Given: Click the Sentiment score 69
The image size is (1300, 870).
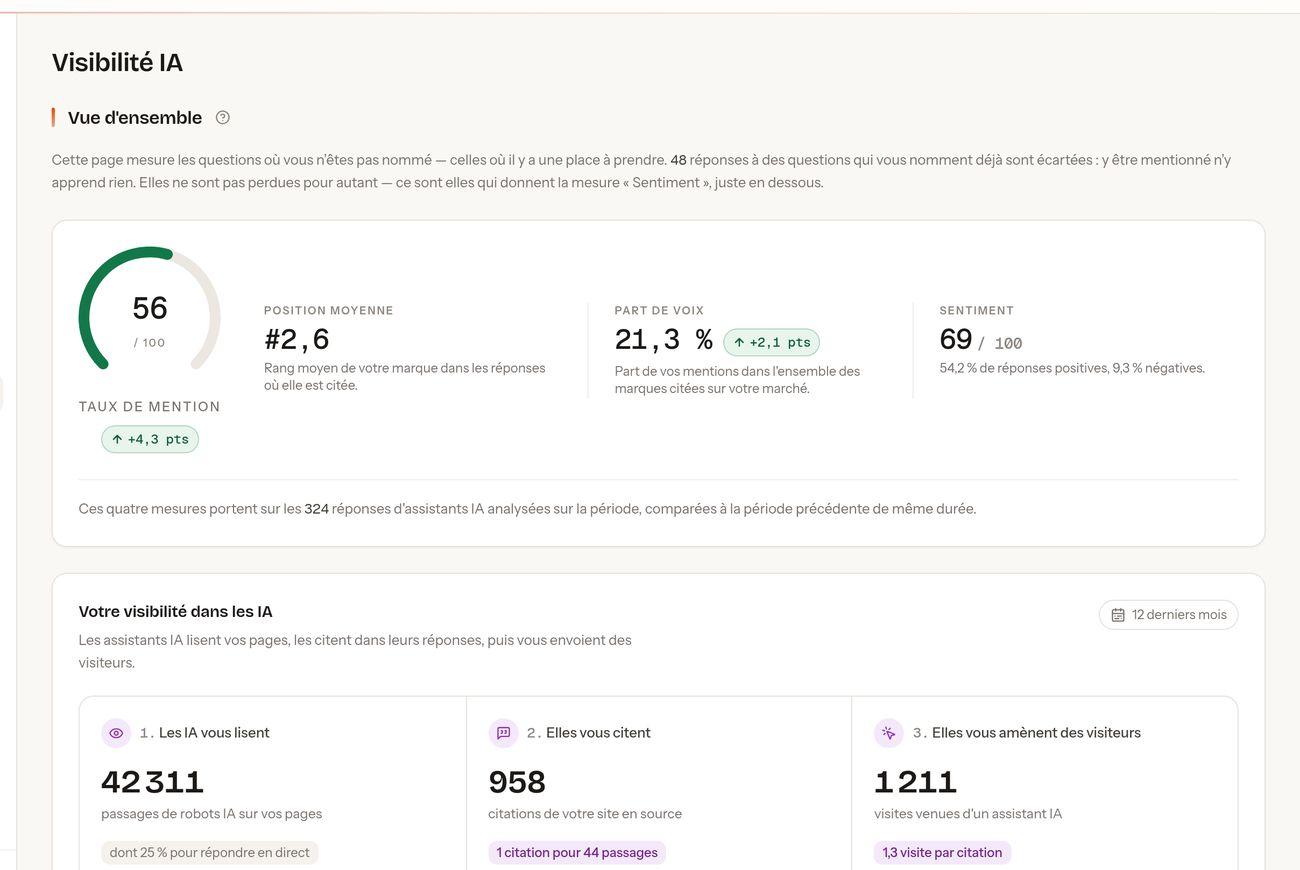Looking at the screenshot, I should pos(956,340).
